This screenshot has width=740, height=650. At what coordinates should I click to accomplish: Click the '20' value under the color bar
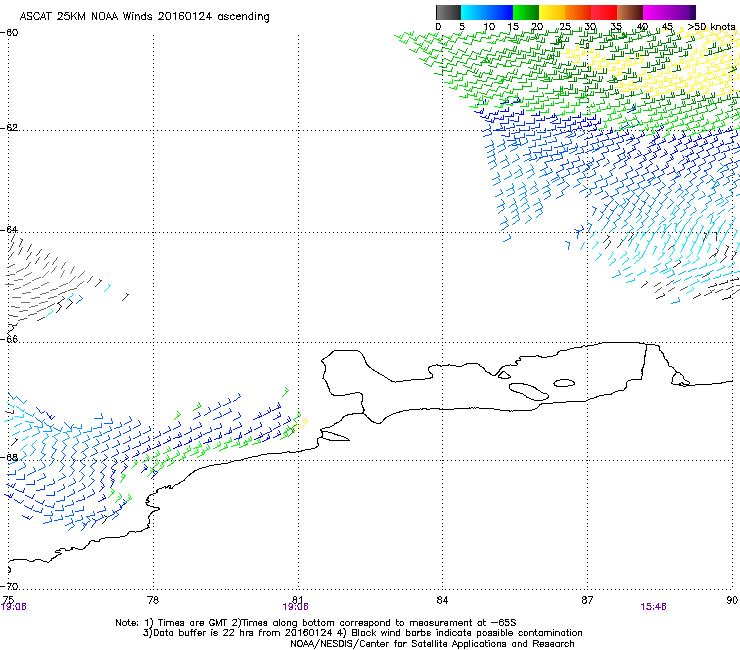pyautogui.click(x=538, y=27)
